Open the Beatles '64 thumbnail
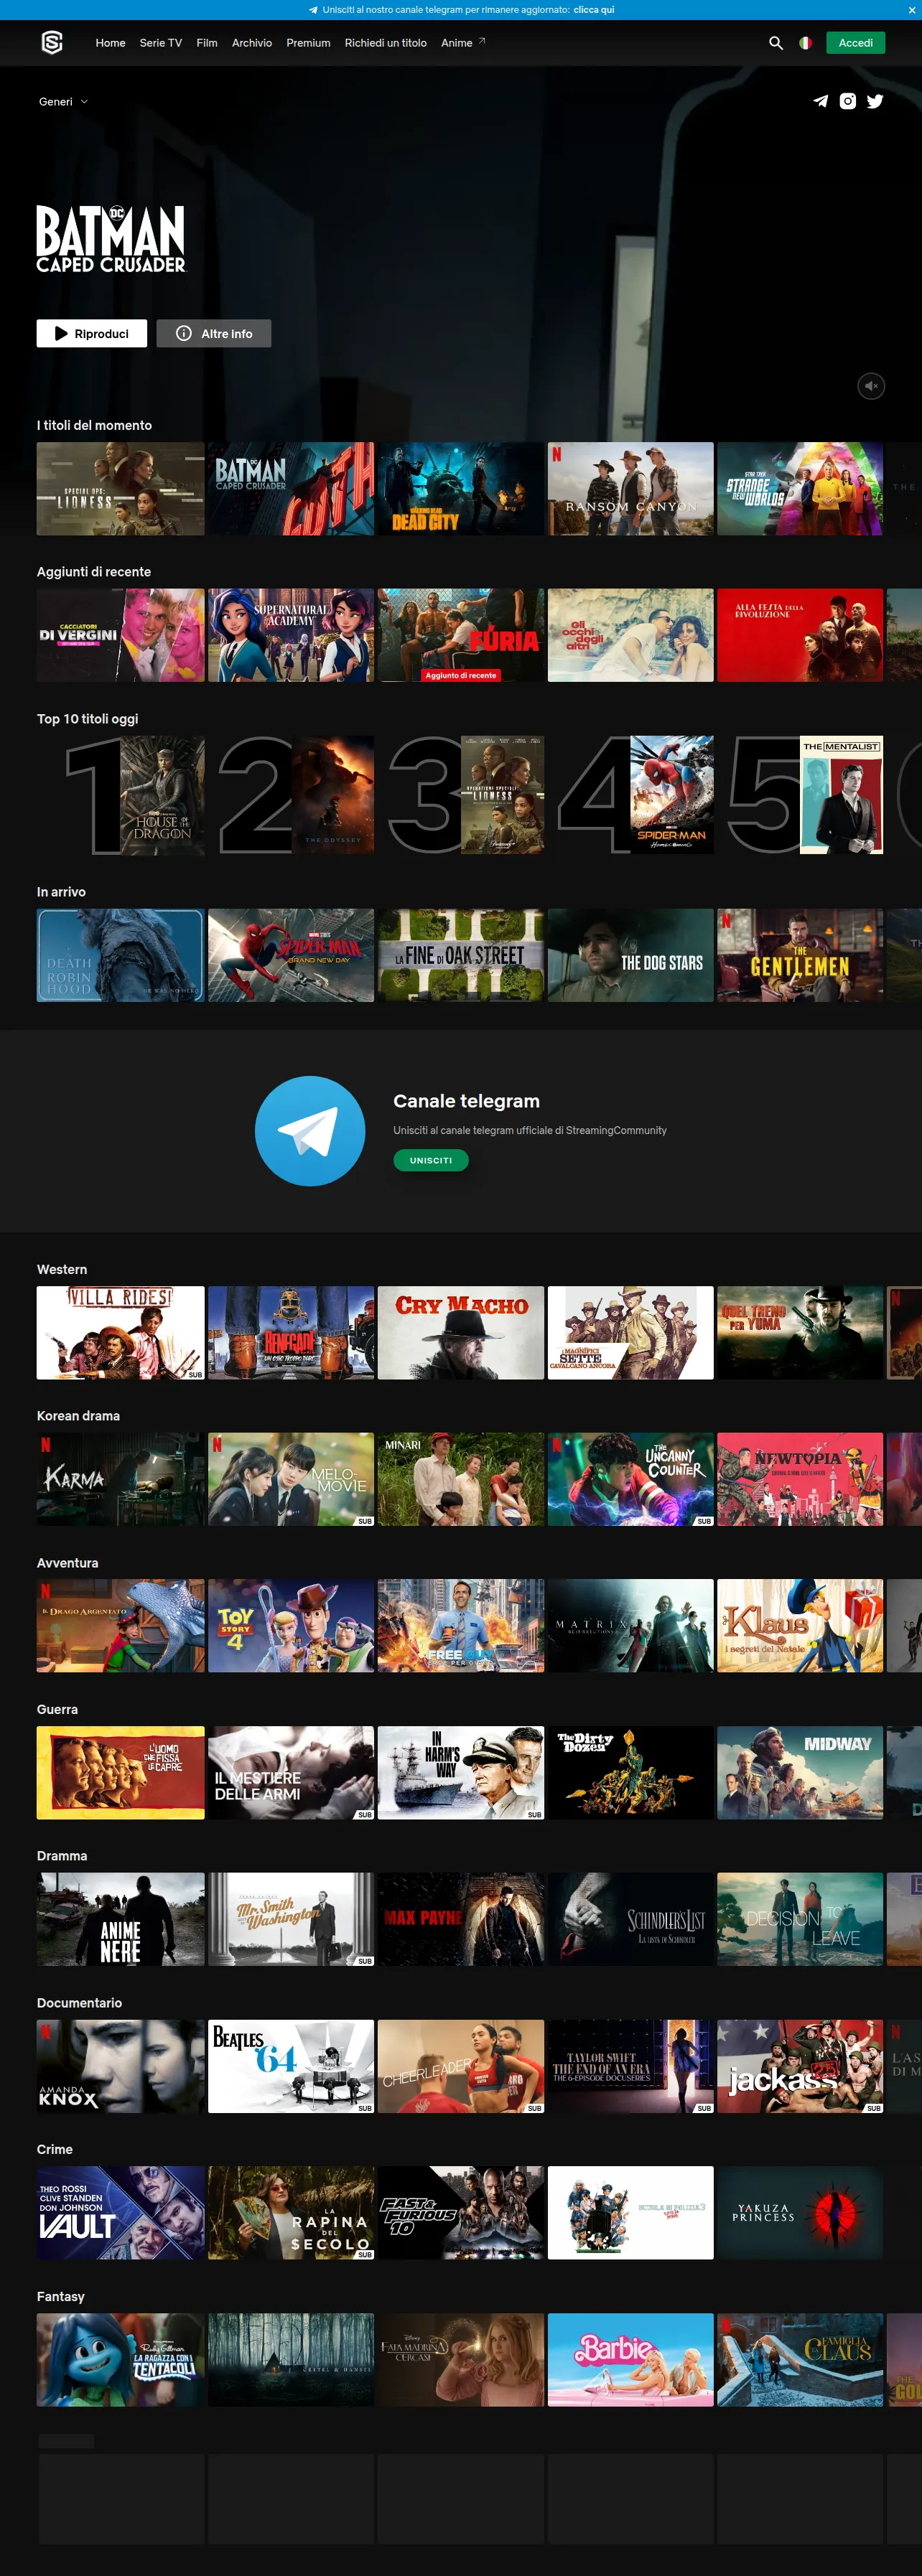The image size is (922, 2576). coord(291,2066)
